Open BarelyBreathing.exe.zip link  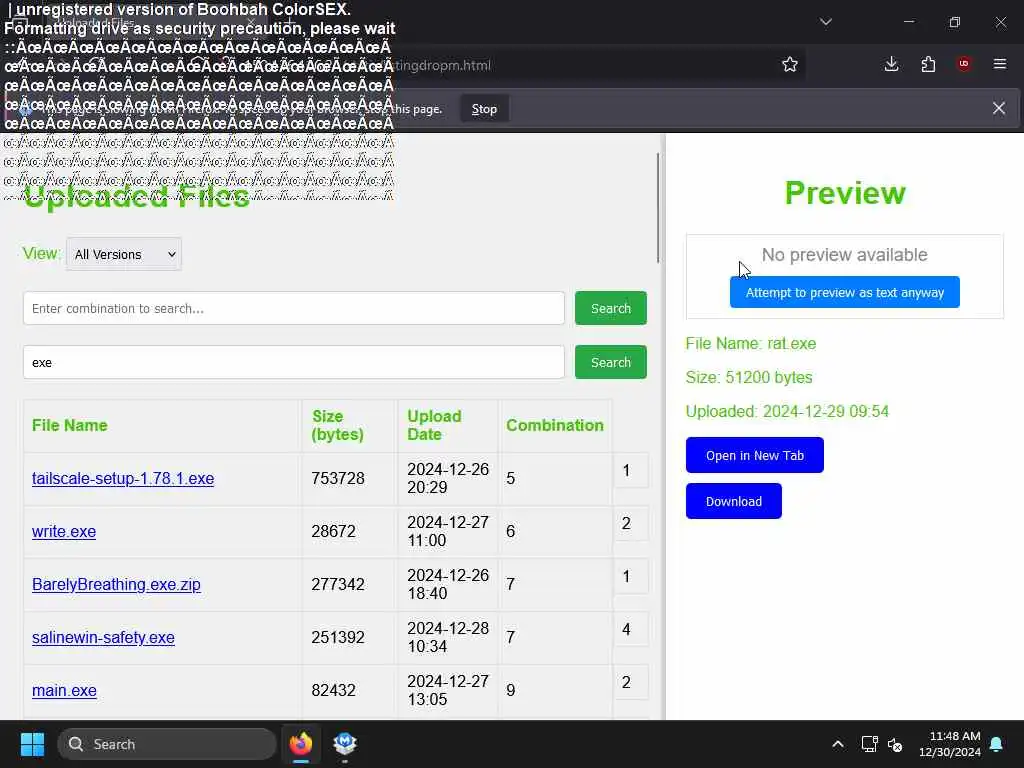116,584
